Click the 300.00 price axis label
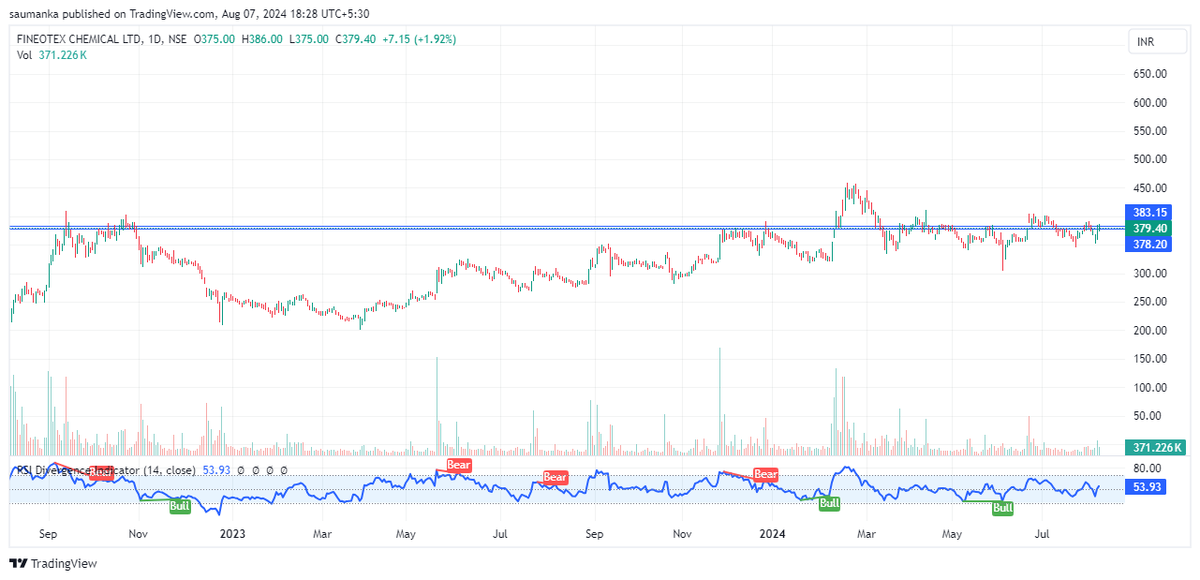The height and width of the screenshot is (580, 1200). [x=1150, y=274]
